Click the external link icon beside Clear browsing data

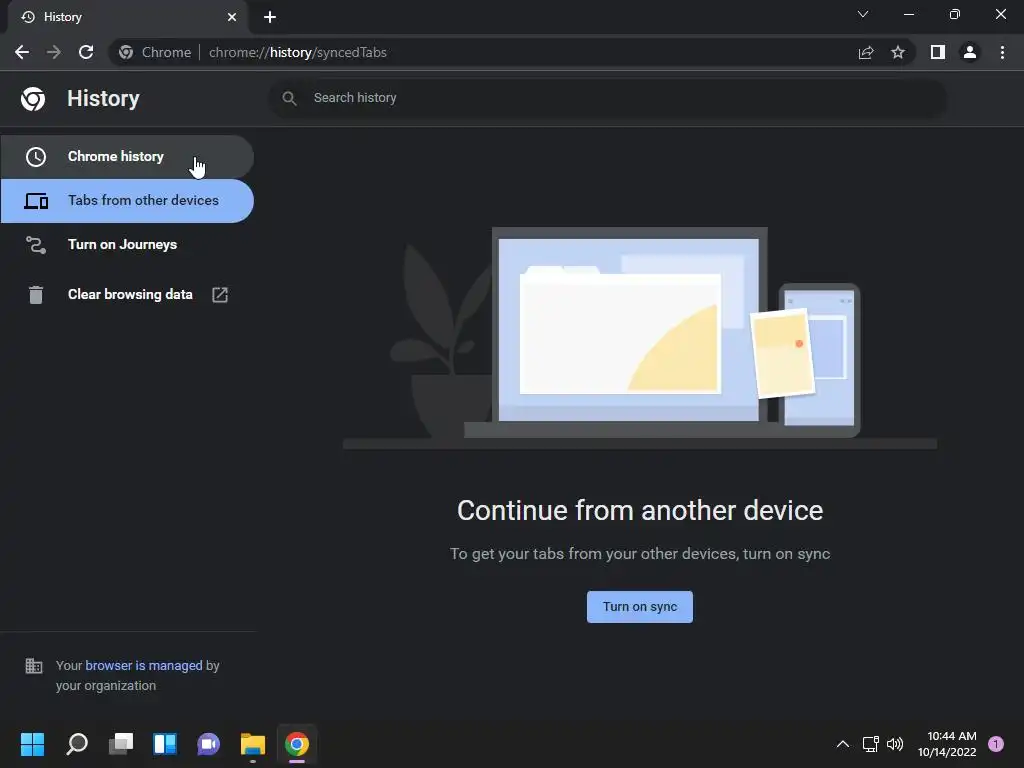pos(220,295)
